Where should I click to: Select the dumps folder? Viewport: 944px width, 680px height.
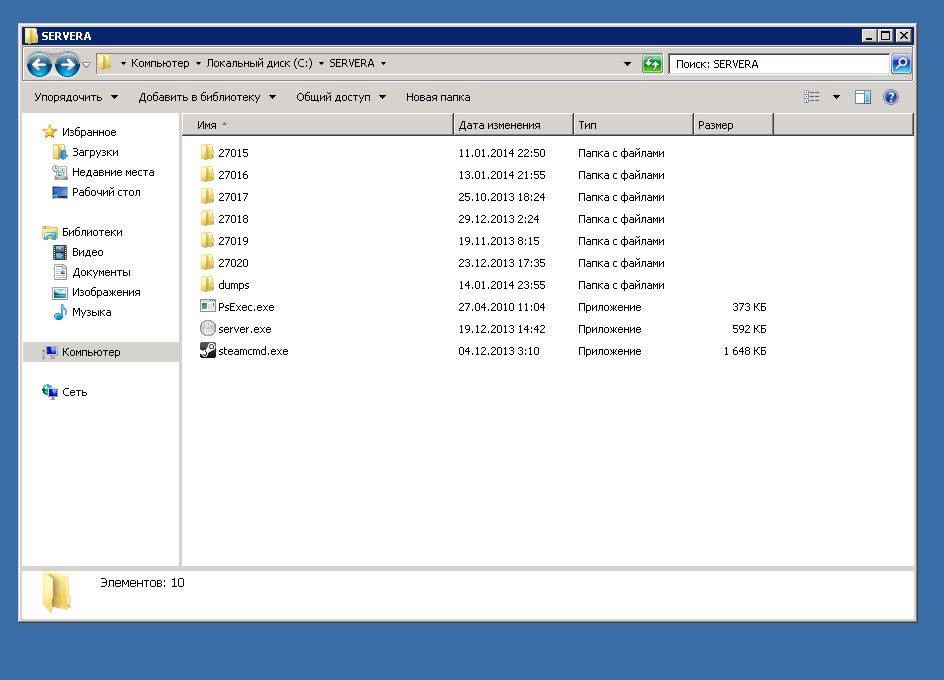click(x=233, y=285)
